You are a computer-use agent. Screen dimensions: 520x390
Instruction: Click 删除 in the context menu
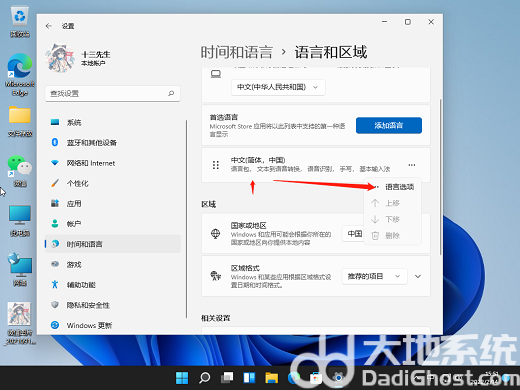[392, 236]
